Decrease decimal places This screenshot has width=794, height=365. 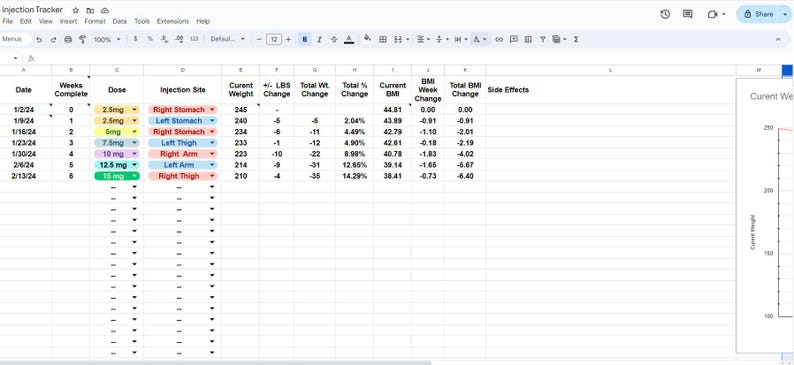point(164,39)
